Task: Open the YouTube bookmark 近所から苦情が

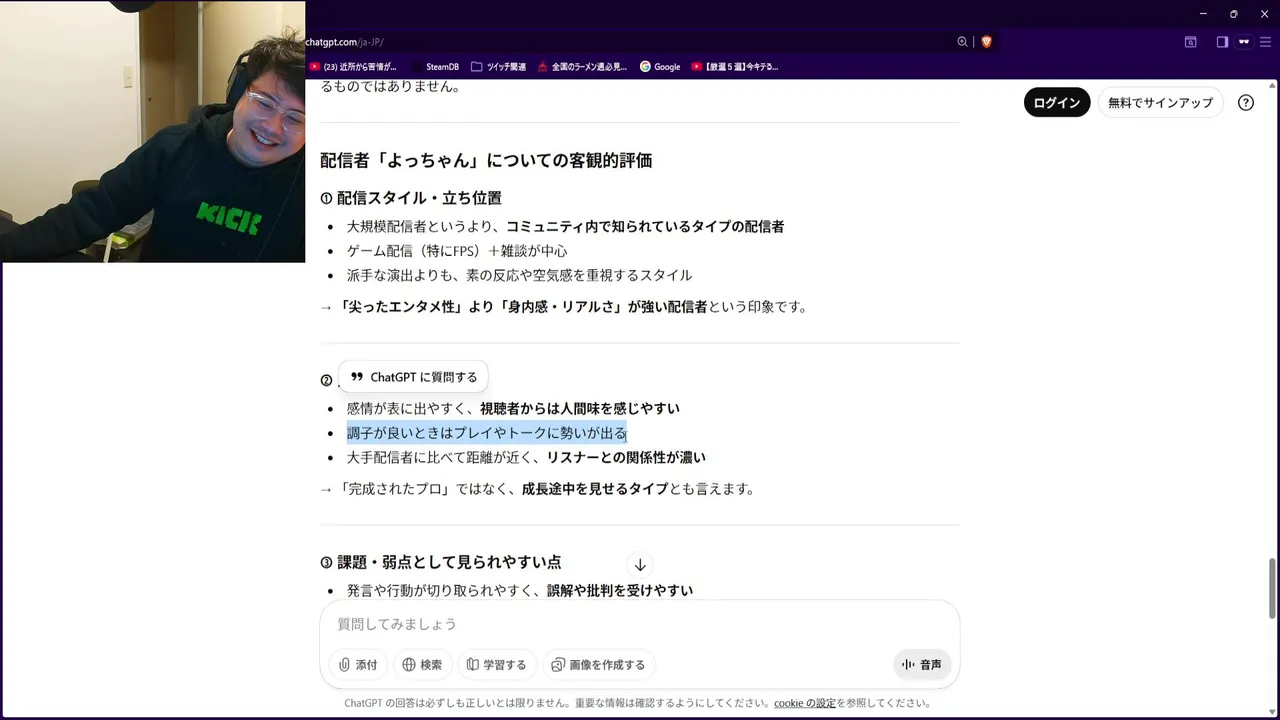Action: [353, 67]
